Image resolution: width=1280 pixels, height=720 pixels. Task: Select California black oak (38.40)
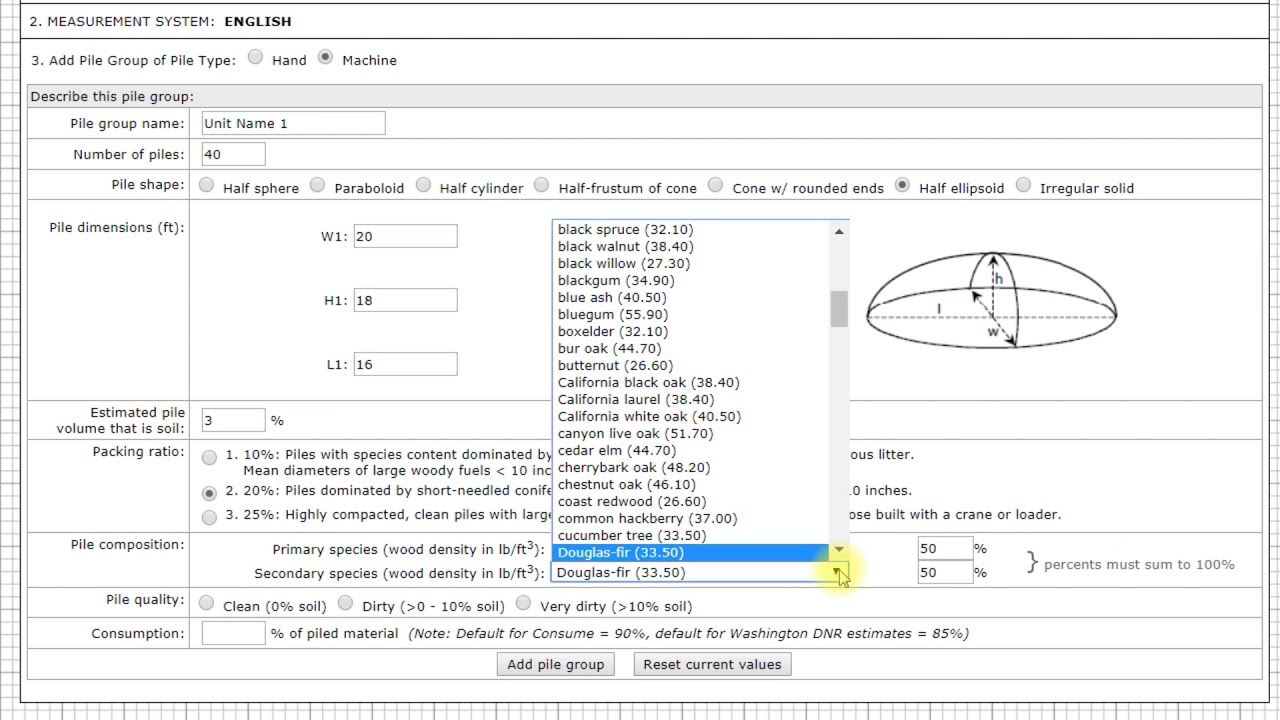(x=691, y=382)
